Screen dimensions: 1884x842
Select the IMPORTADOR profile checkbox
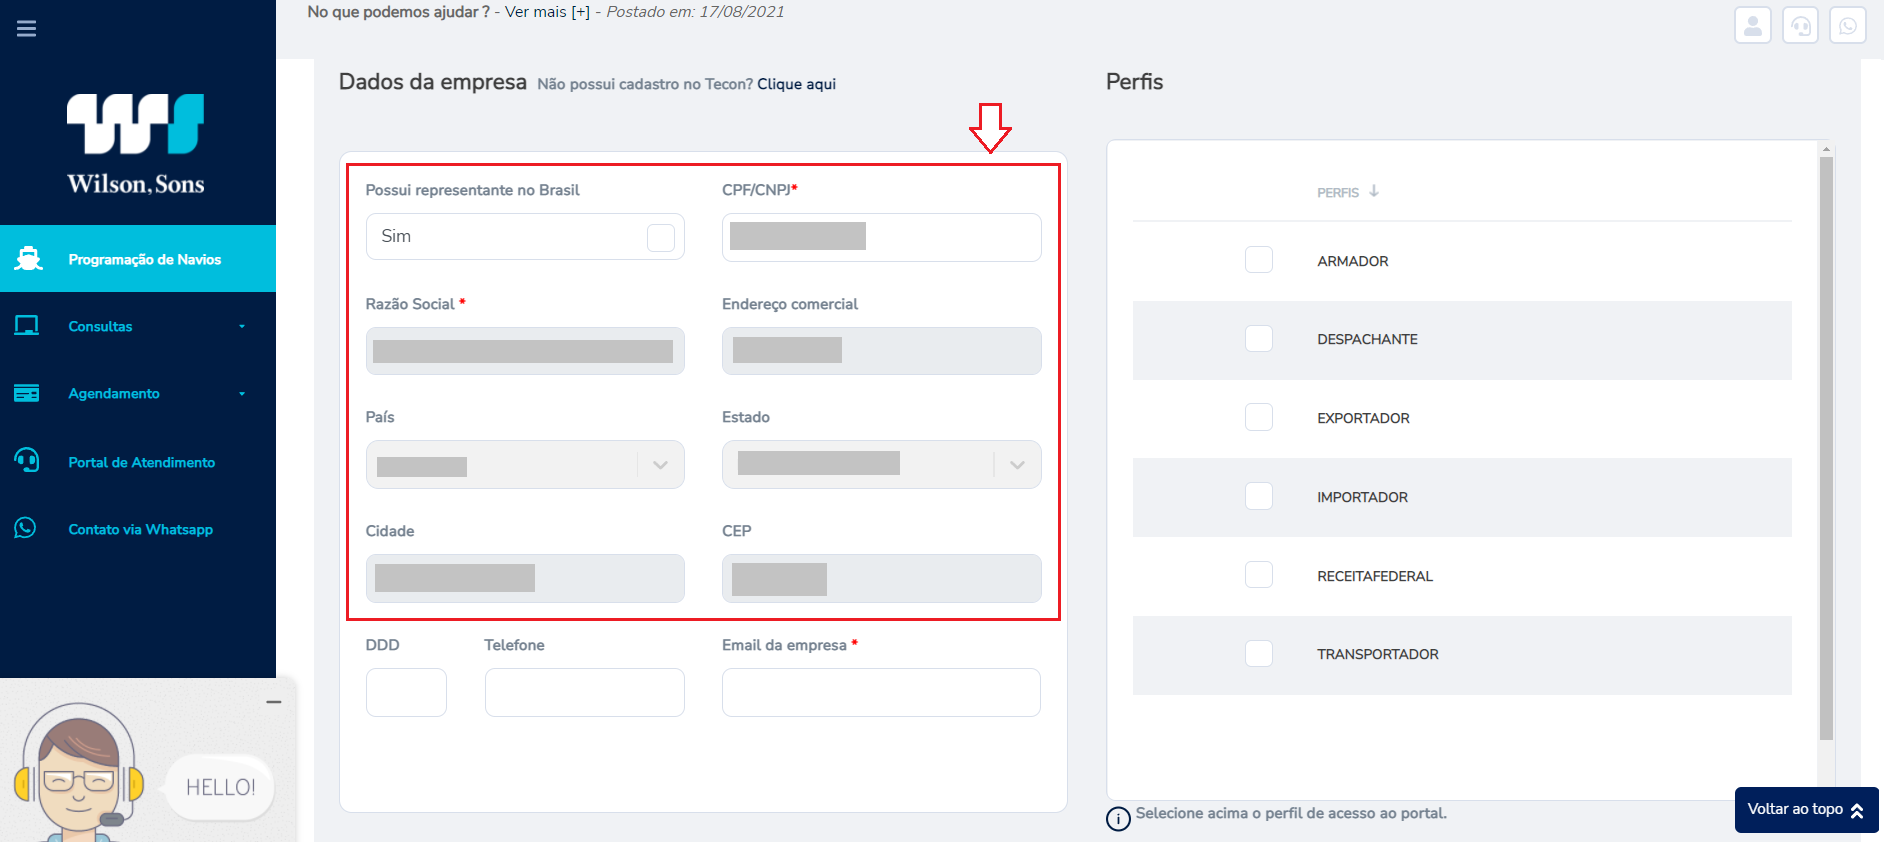pos(1259,496)
